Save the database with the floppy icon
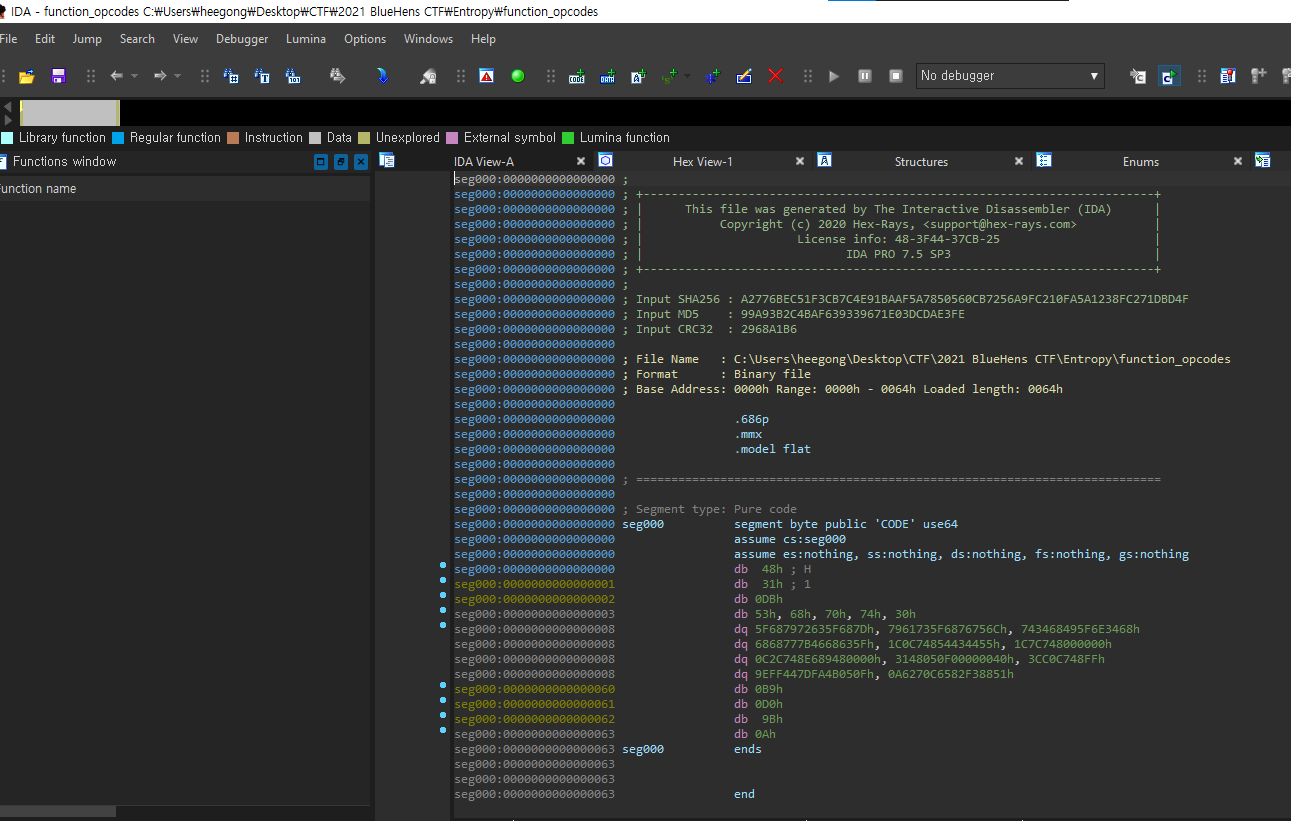 (58, 76)
